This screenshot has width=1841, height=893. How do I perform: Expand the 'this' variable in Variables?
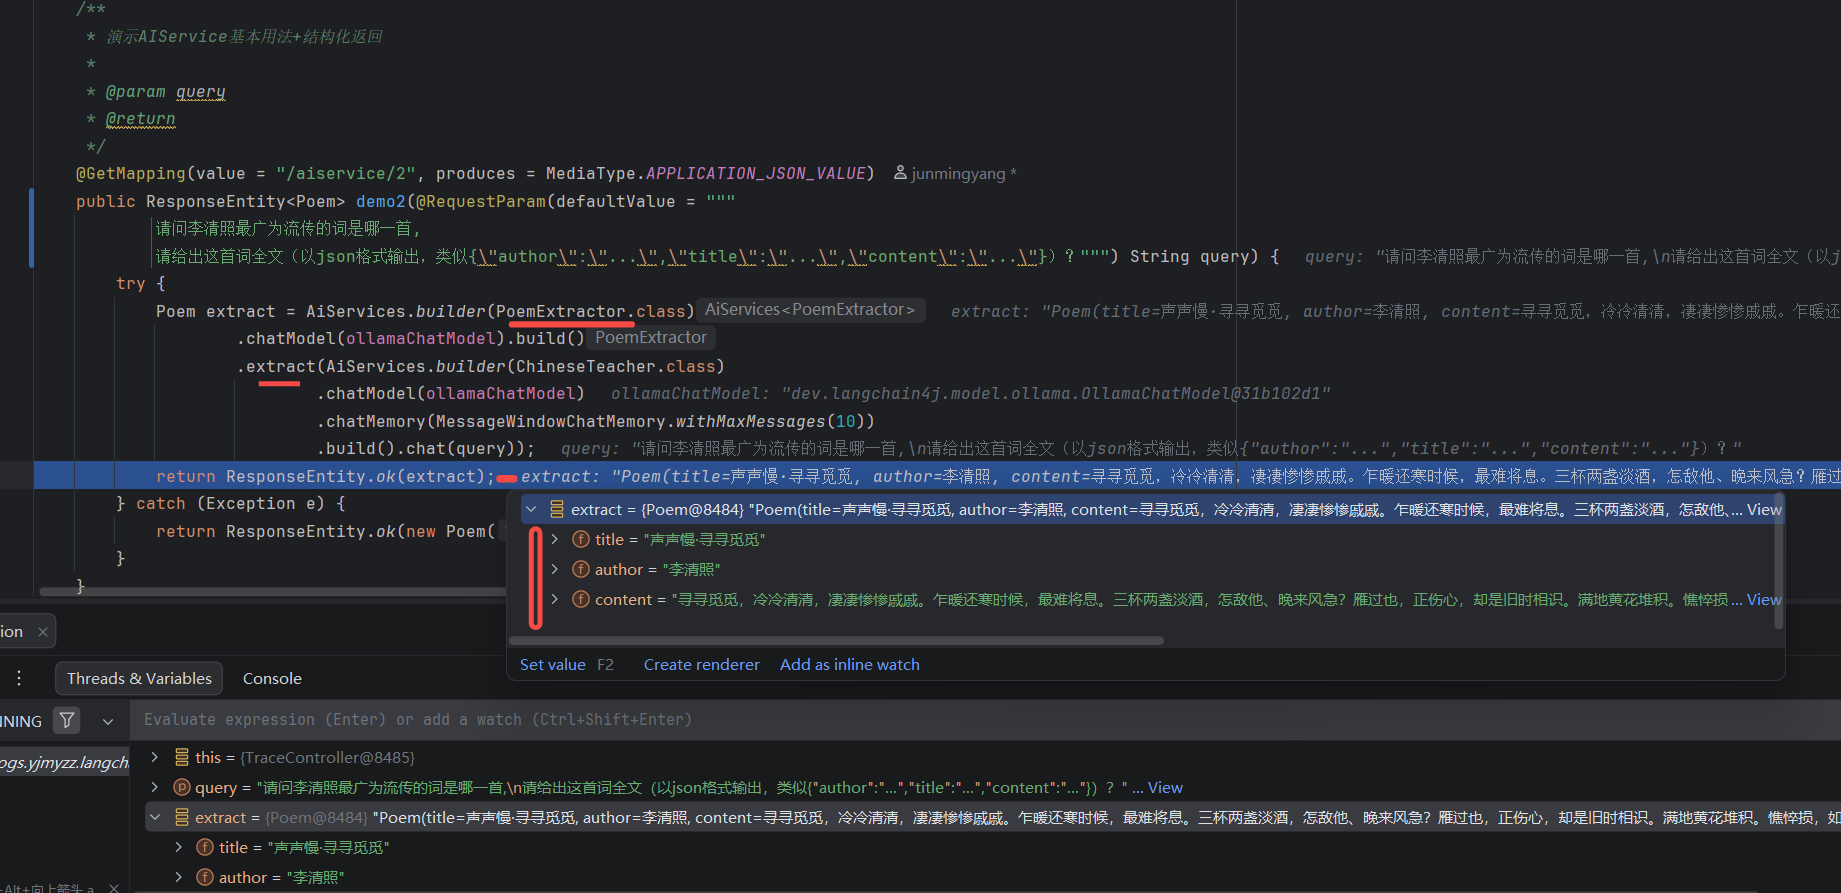click(x=155, y=757)
